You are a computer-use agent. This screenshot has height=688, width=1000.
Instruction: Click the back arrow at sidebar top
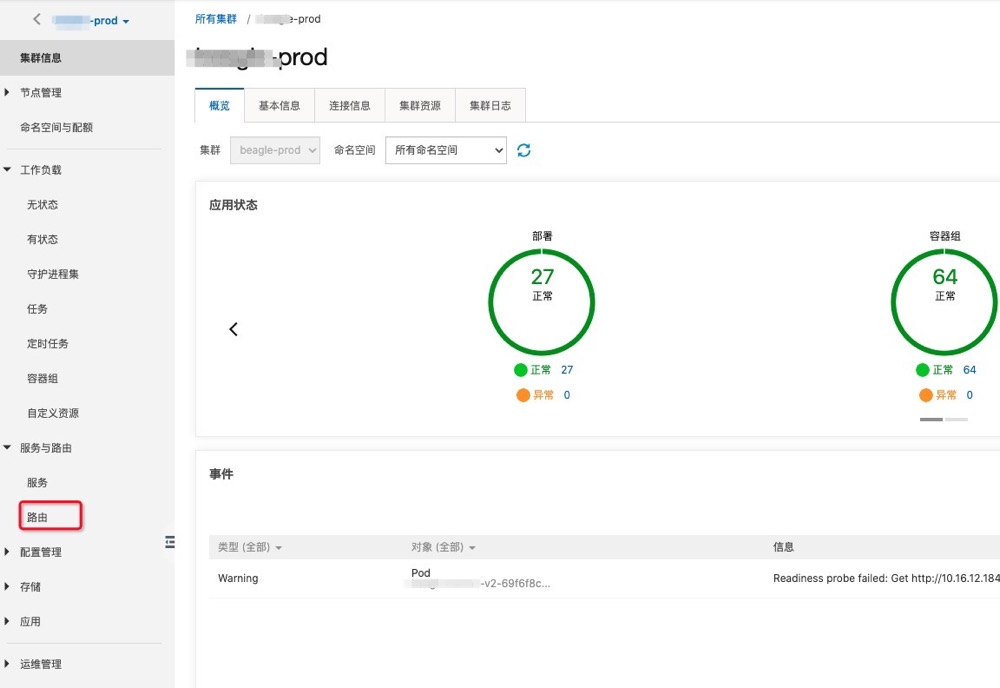coord(37,19)
